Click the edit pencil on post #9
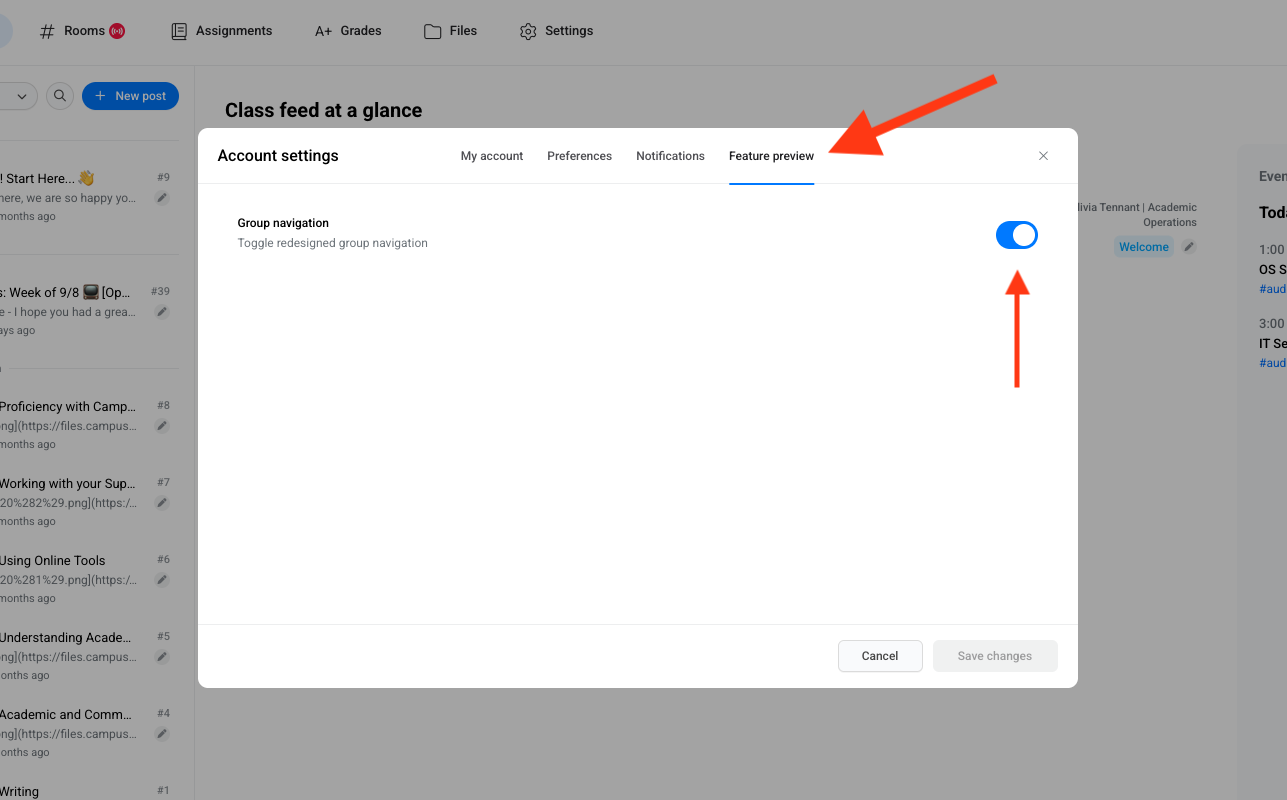This screenshot has width=1287, height=800. (x=162, y=198)
